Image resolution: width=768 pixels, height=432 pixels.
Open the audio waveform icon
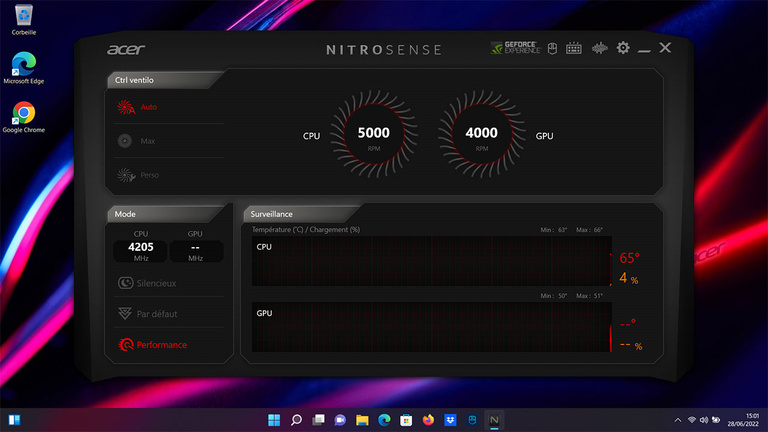coord(600,48)
